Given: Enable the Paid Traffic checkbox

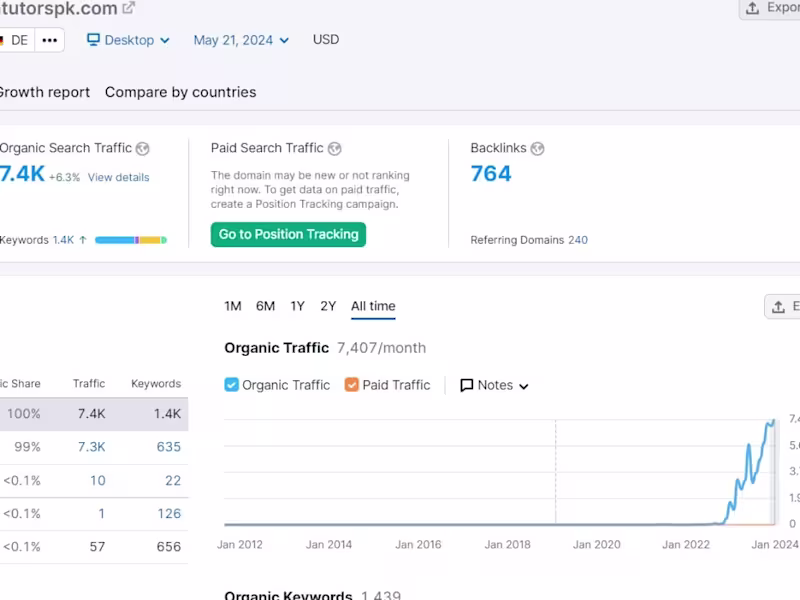Looking at the screenshot, I should (x=350, y=385).
